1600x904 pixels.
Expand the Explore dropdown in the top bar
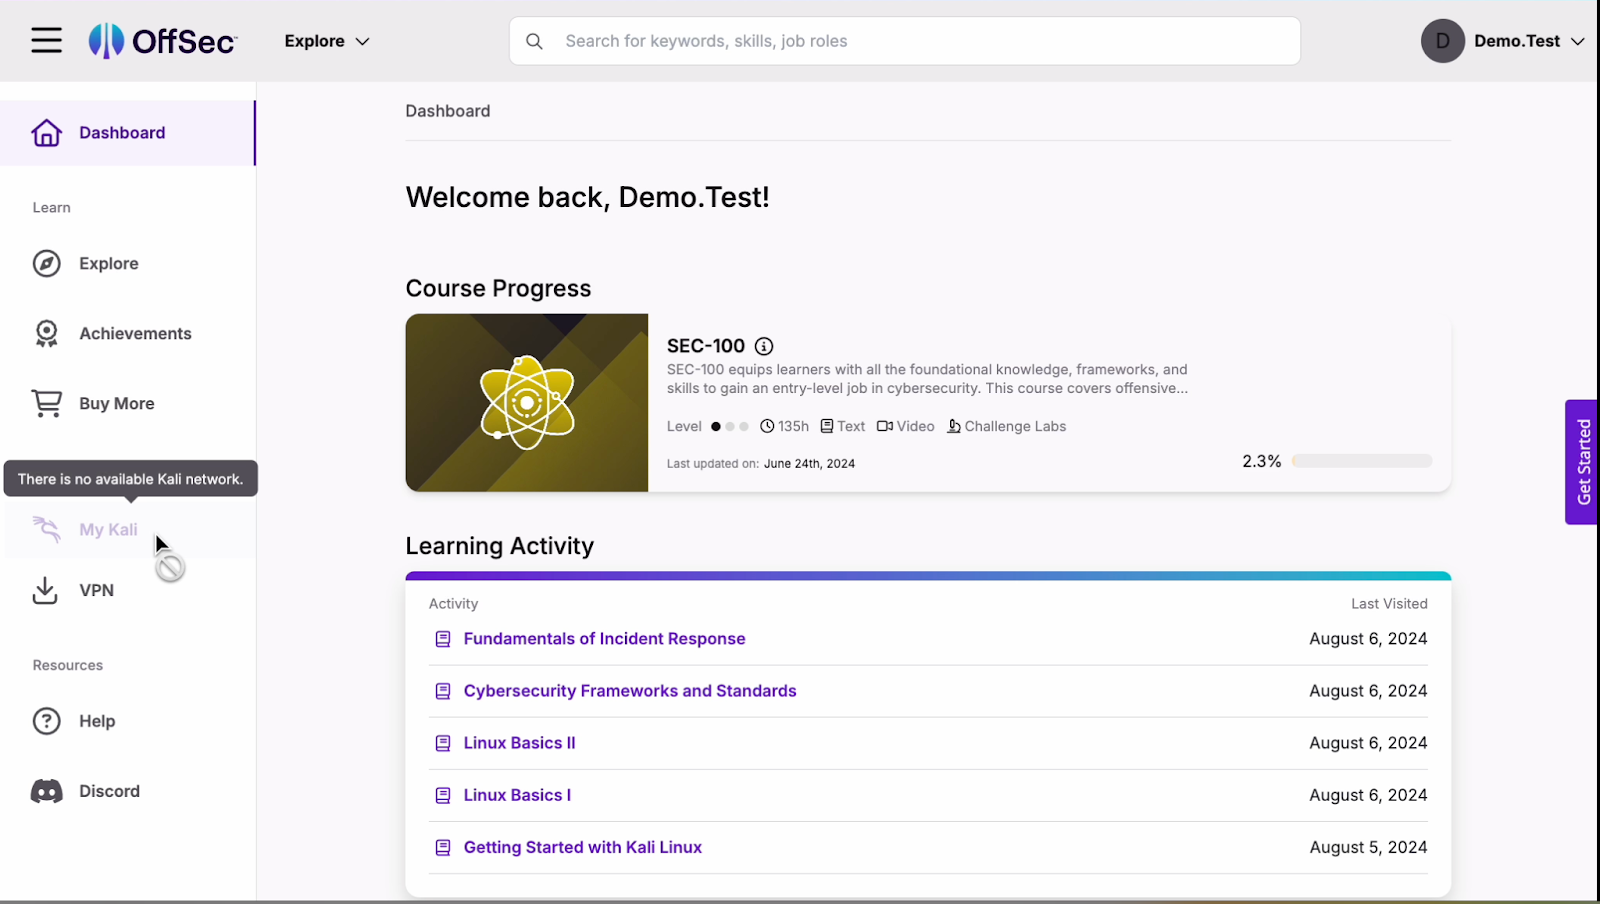326,41
